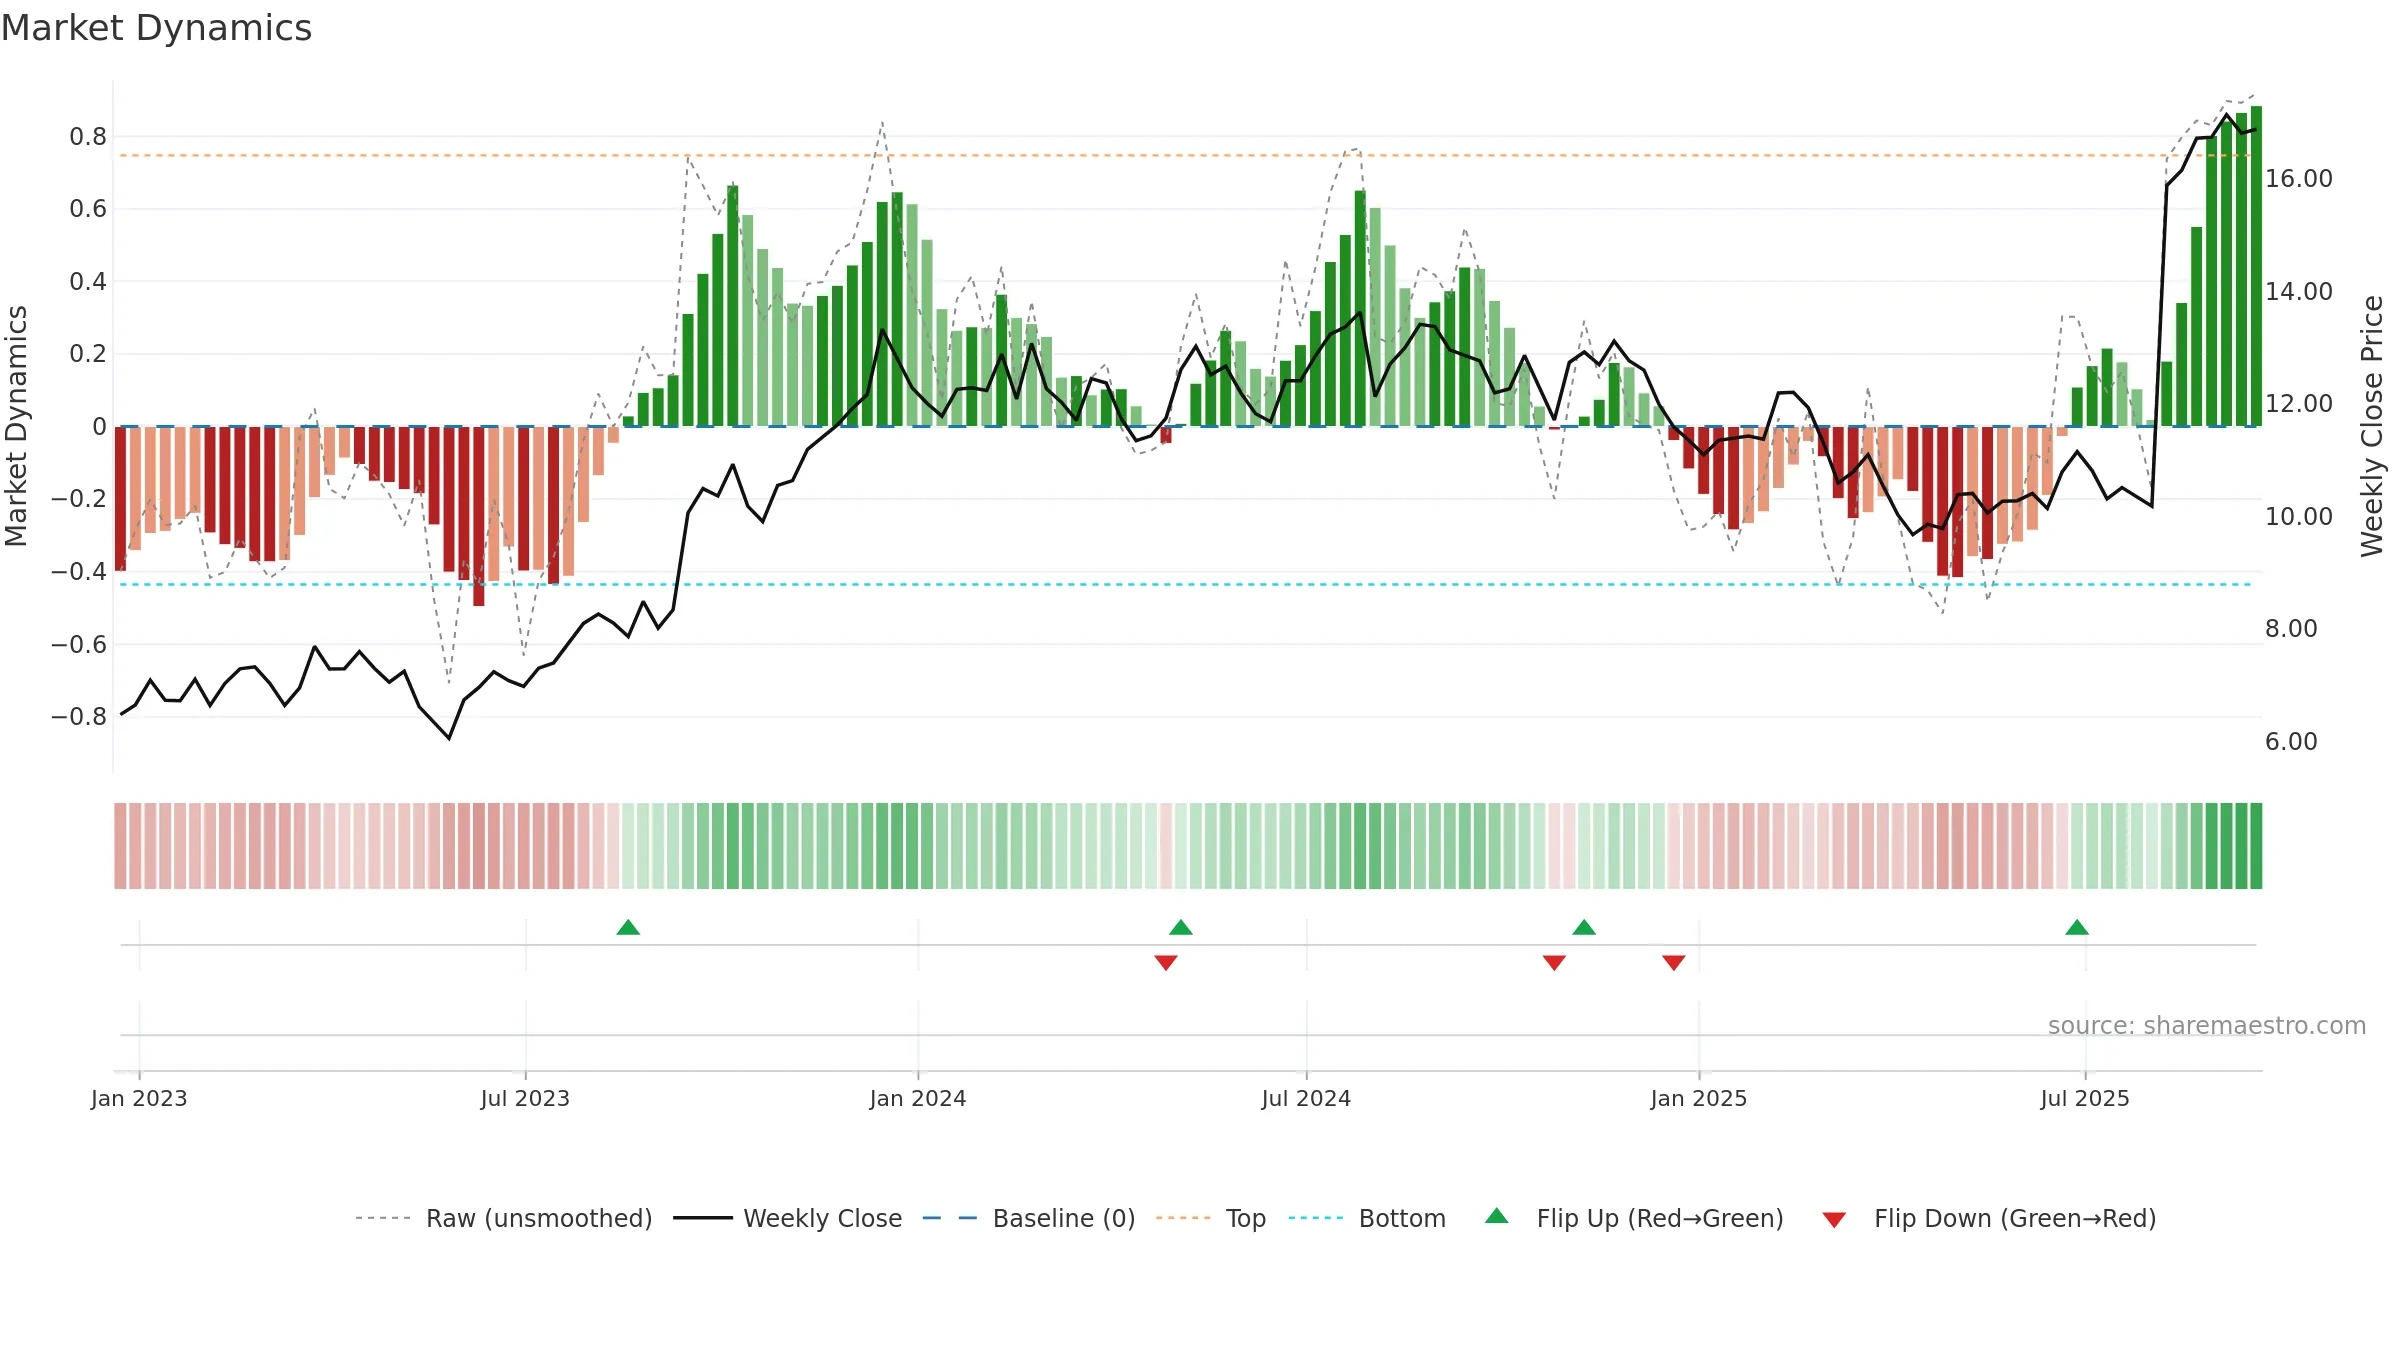Click the Flip Down (Green→Red) legend entry
The height and width of the screenshot is (1350, 2400).
pos(1989,1218)
